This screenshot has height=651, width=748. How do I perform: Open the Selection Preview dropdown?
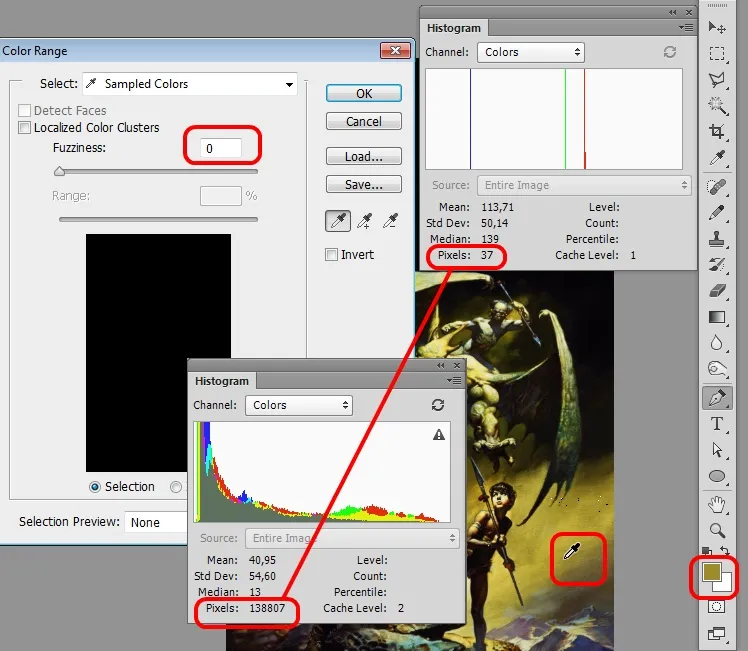tap(156, 522)
